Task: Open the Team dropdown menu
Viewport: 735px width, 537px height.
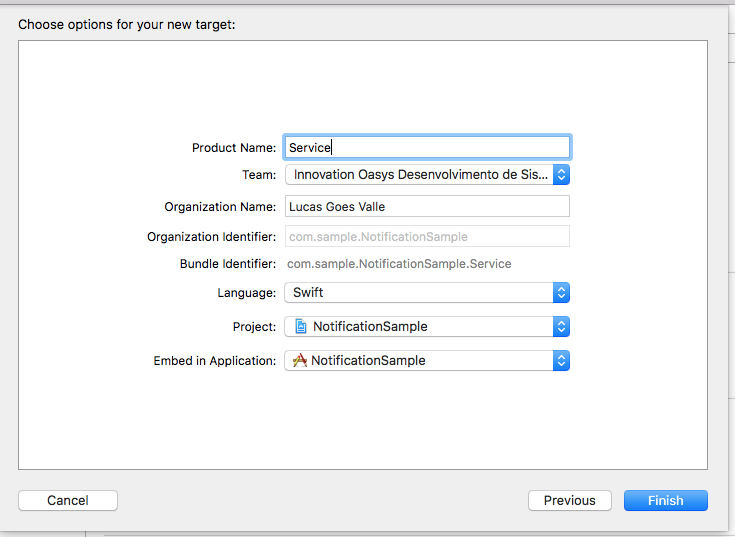Action: point(427,175)
